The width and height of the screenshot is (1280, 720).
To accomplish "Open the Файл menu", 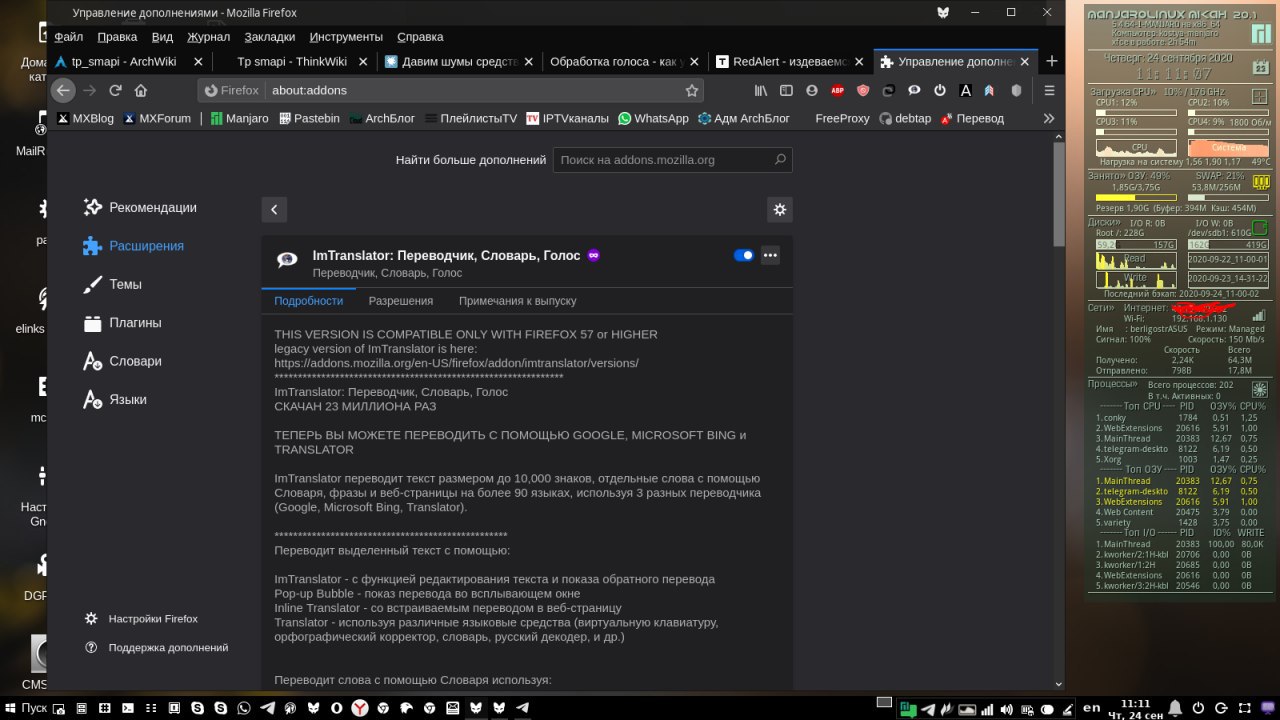I will click(68, 37).
